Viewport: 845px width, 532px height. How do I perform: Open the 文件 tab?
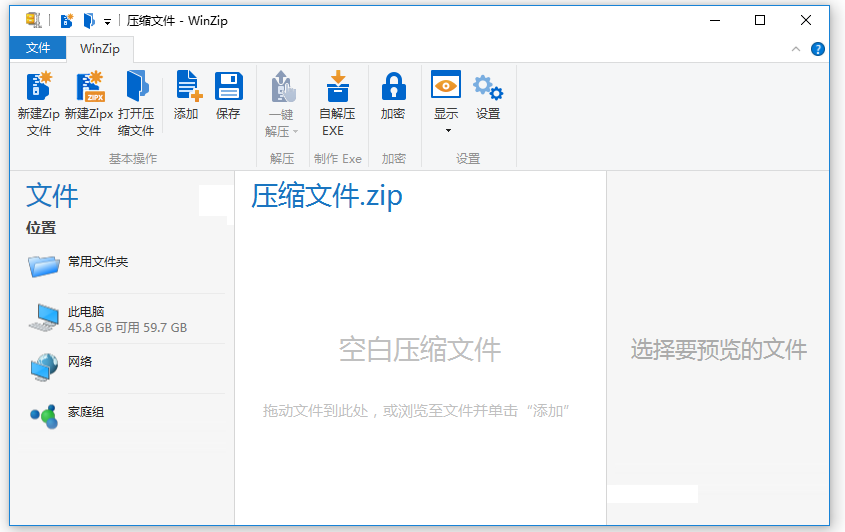[x=38, y=48]
